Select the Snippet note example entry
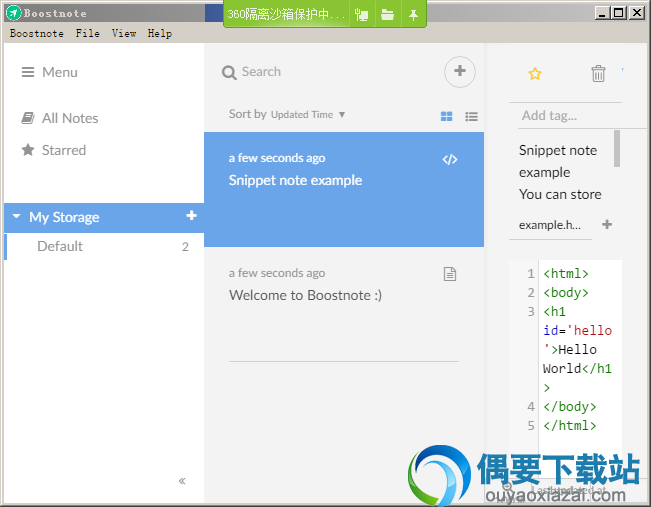The height and width of the screenshot is (507, 651). tap(344, 189)
